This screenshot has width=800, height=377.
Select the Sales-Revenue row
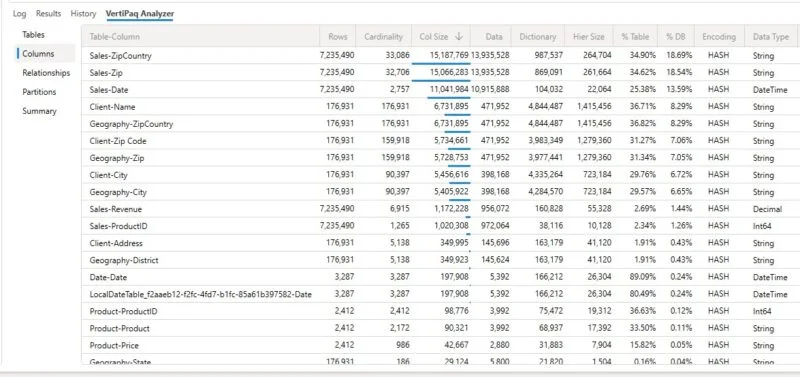(x=440, y=209)
